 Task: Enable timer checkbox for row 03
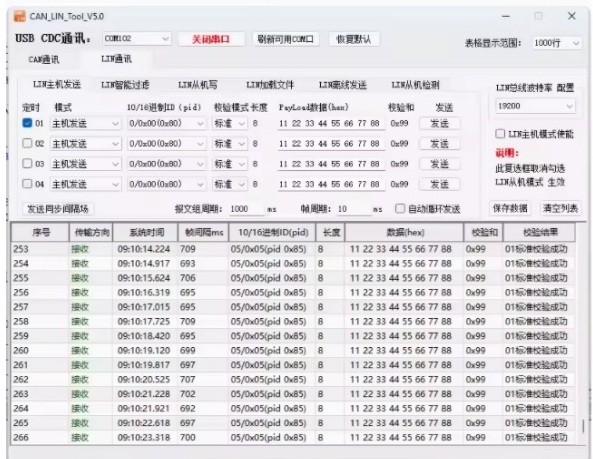27,164
